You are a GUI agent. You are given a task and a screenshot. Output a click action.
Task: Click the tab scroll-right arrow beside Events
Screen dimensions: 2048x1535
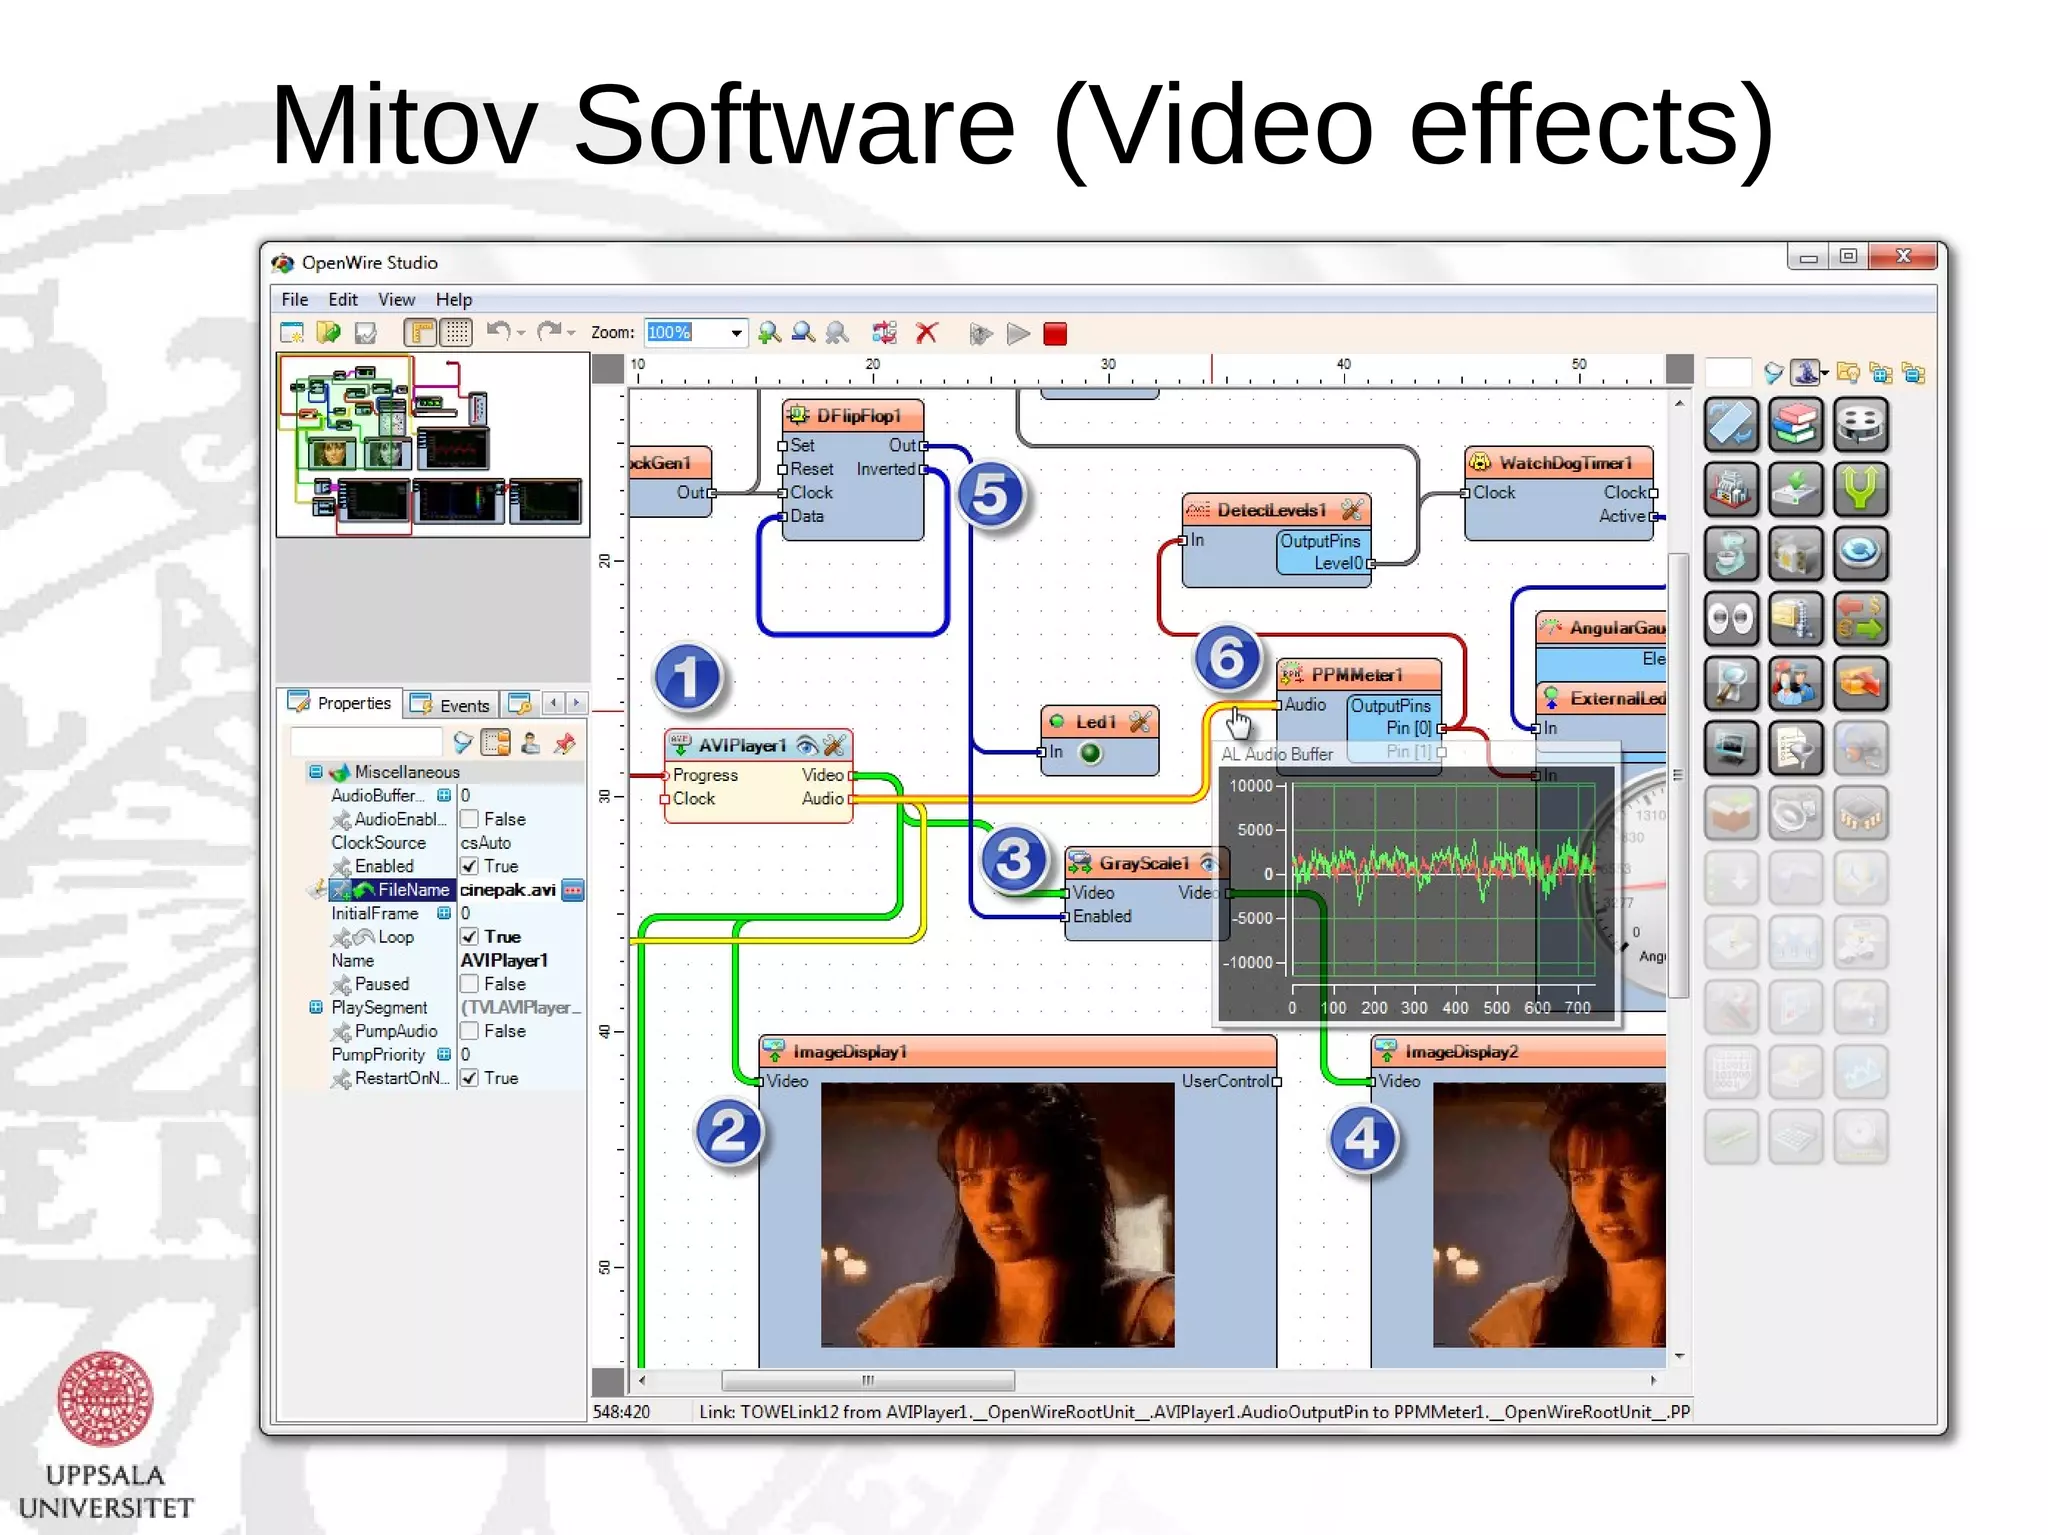pyautogui.click(x=576, y=703)
